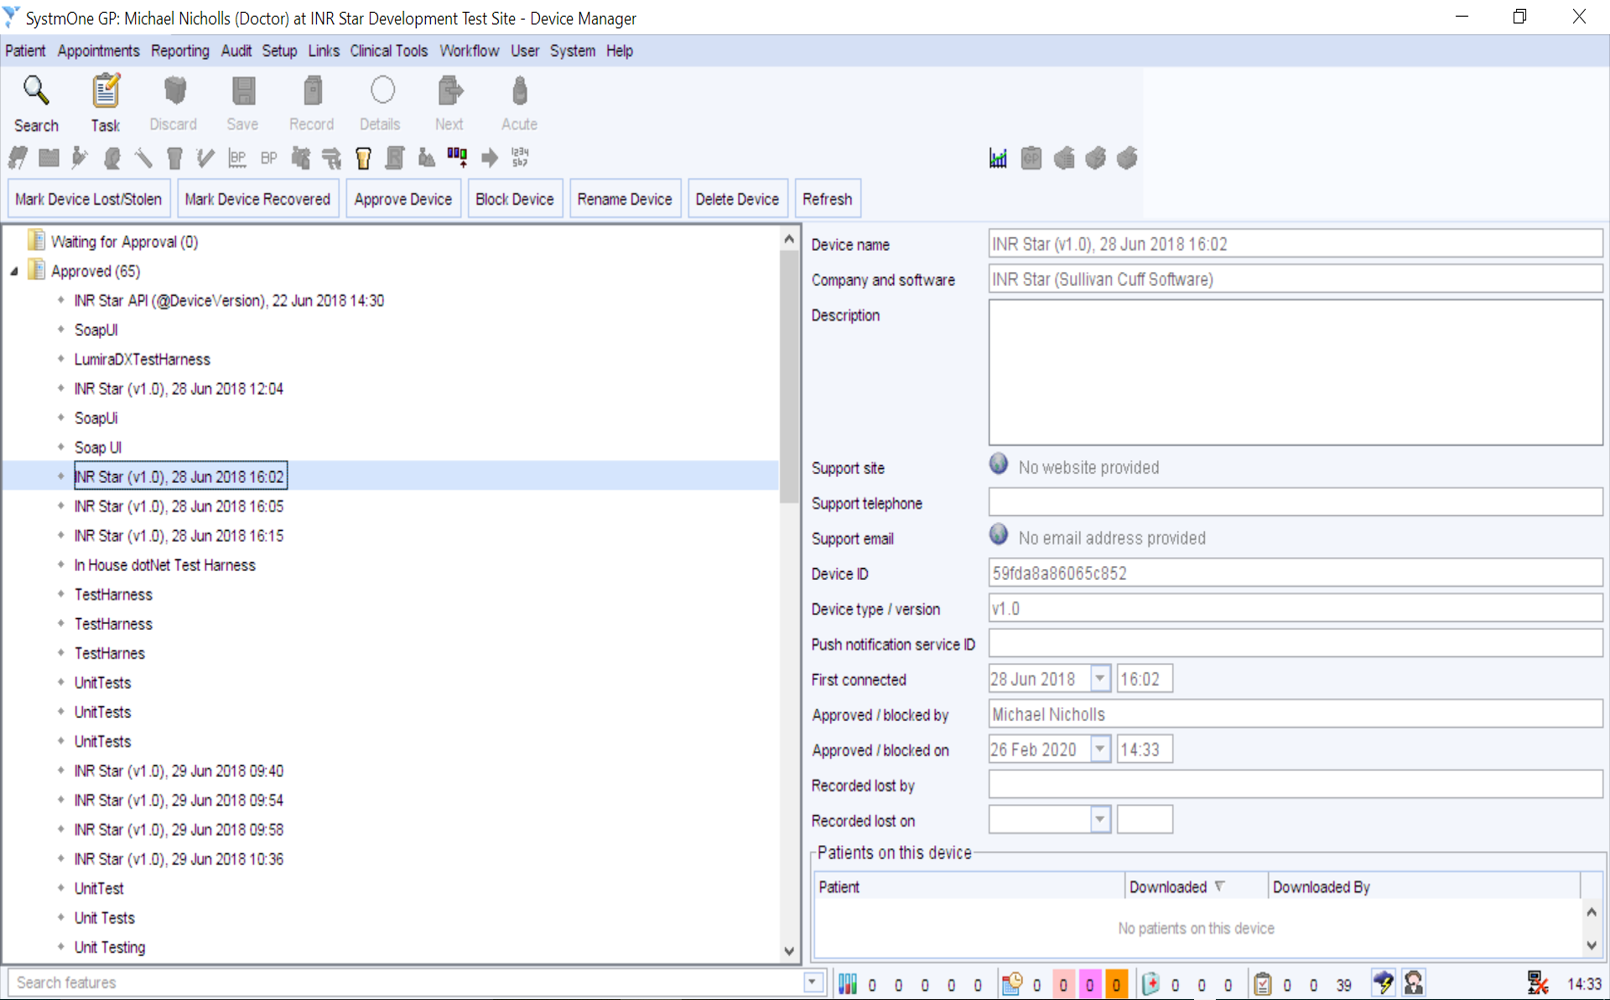This screenshot has height=1000, width=1610.
Task: Select the Unit Testing device
Action: (x=110, y=947)
